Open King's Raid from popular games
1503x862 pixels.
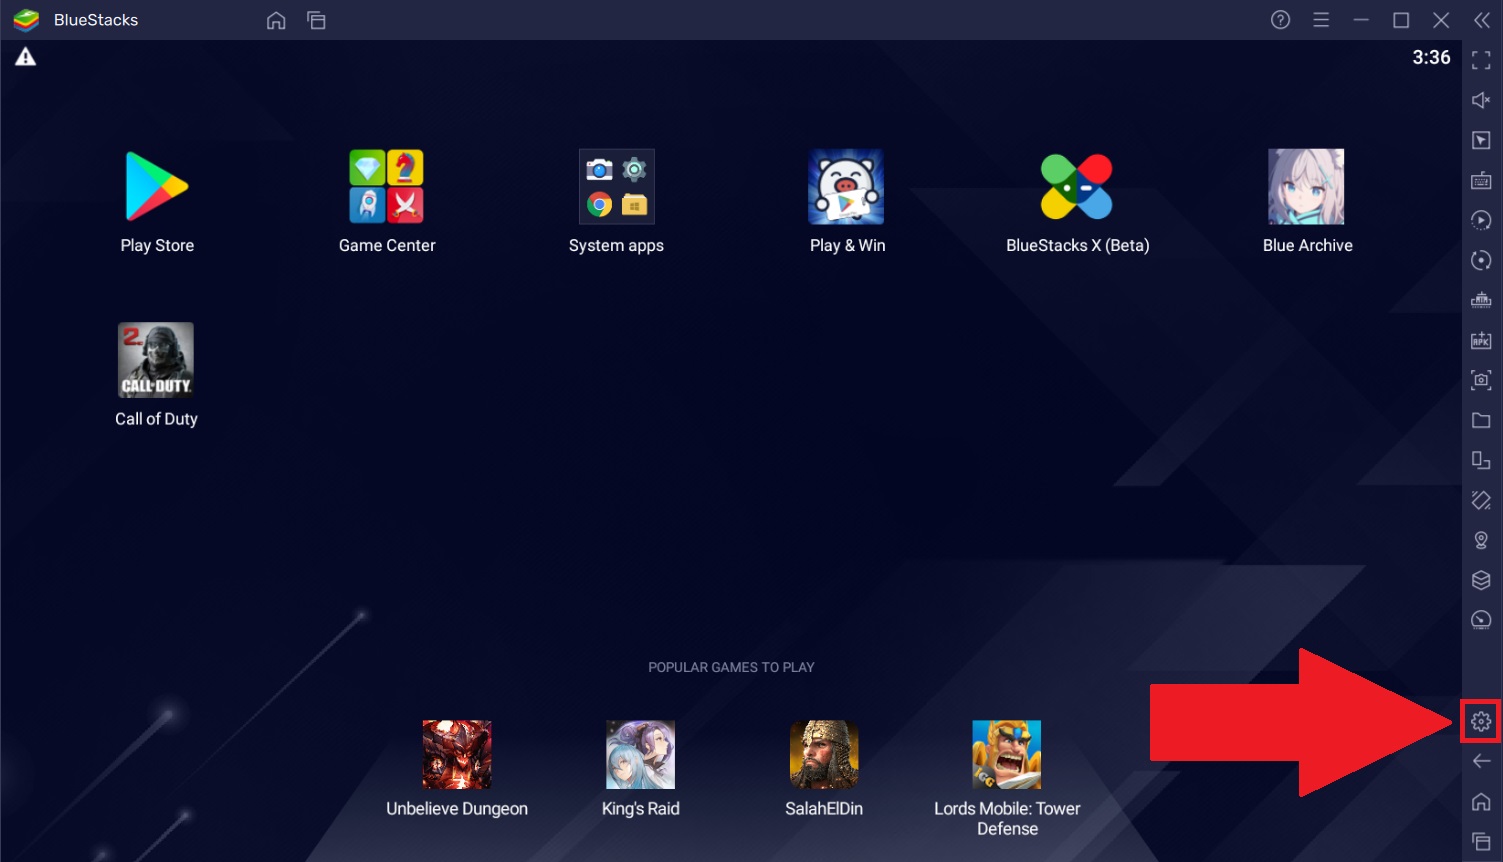(x=640, y=755)
